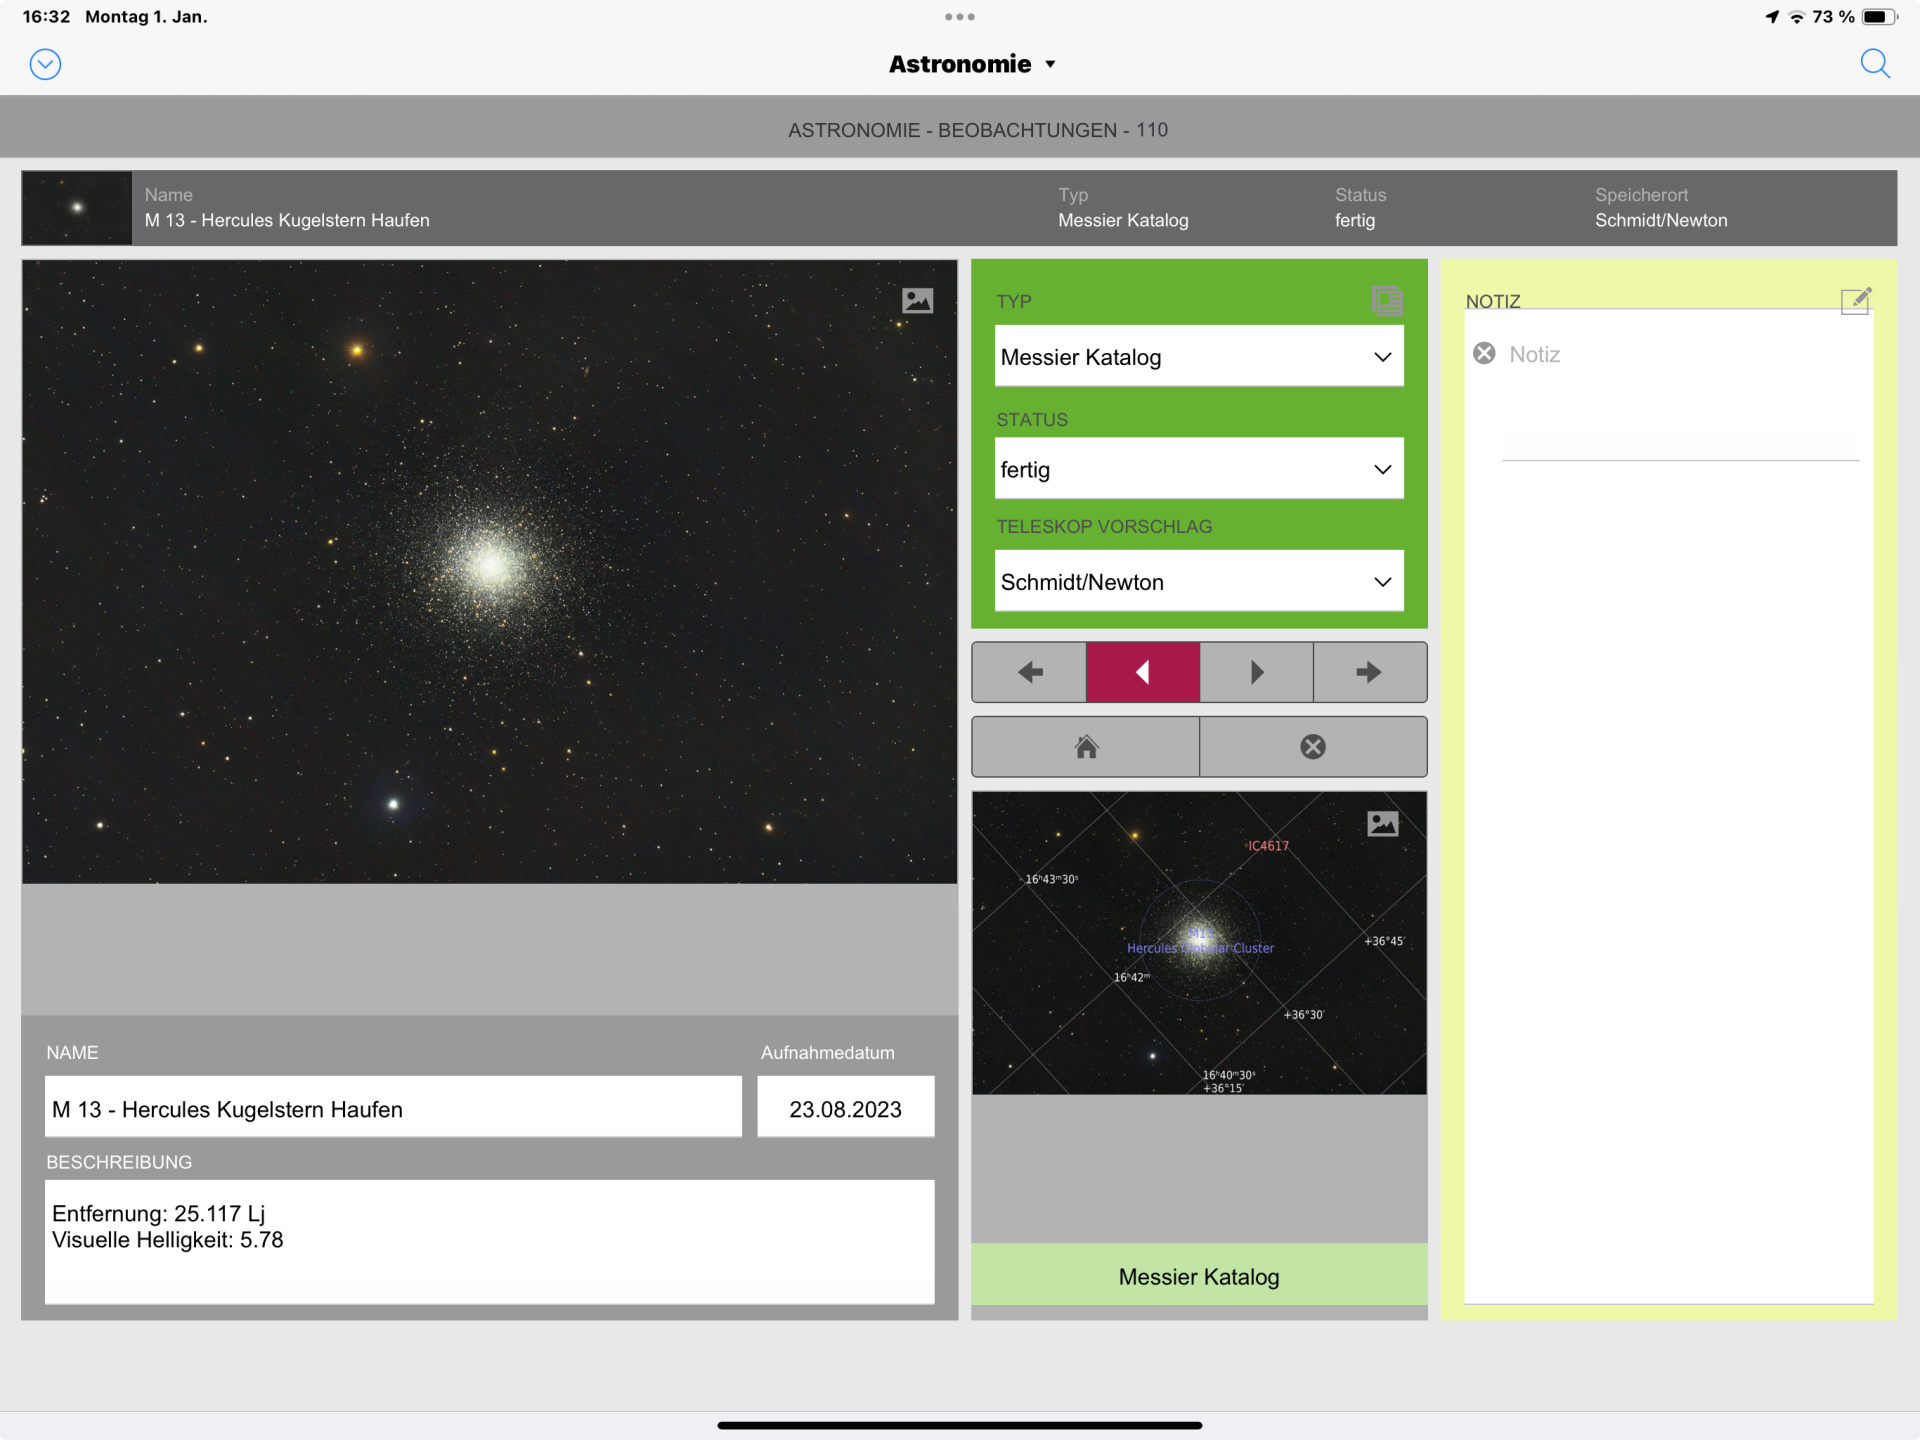Jump to the last record with the right arrow

(x=1370, y=672)
